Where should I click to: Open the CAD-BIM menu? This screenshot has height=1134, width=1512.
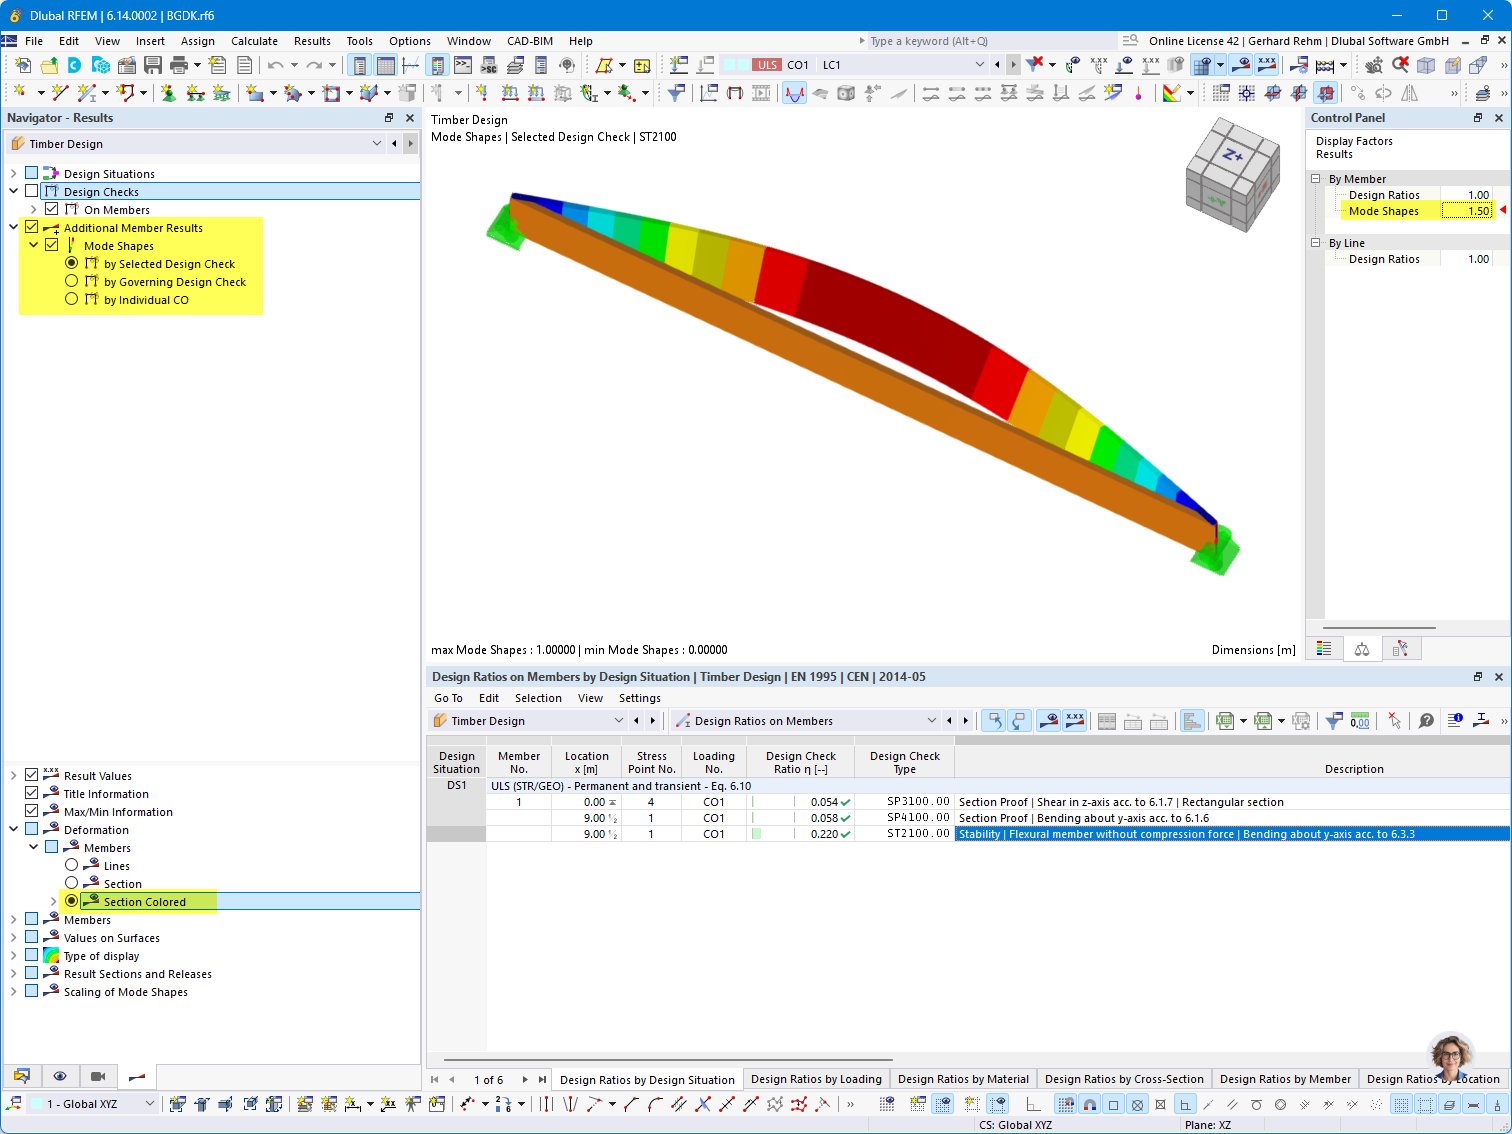pyautogui.click(x=530, y=41)
